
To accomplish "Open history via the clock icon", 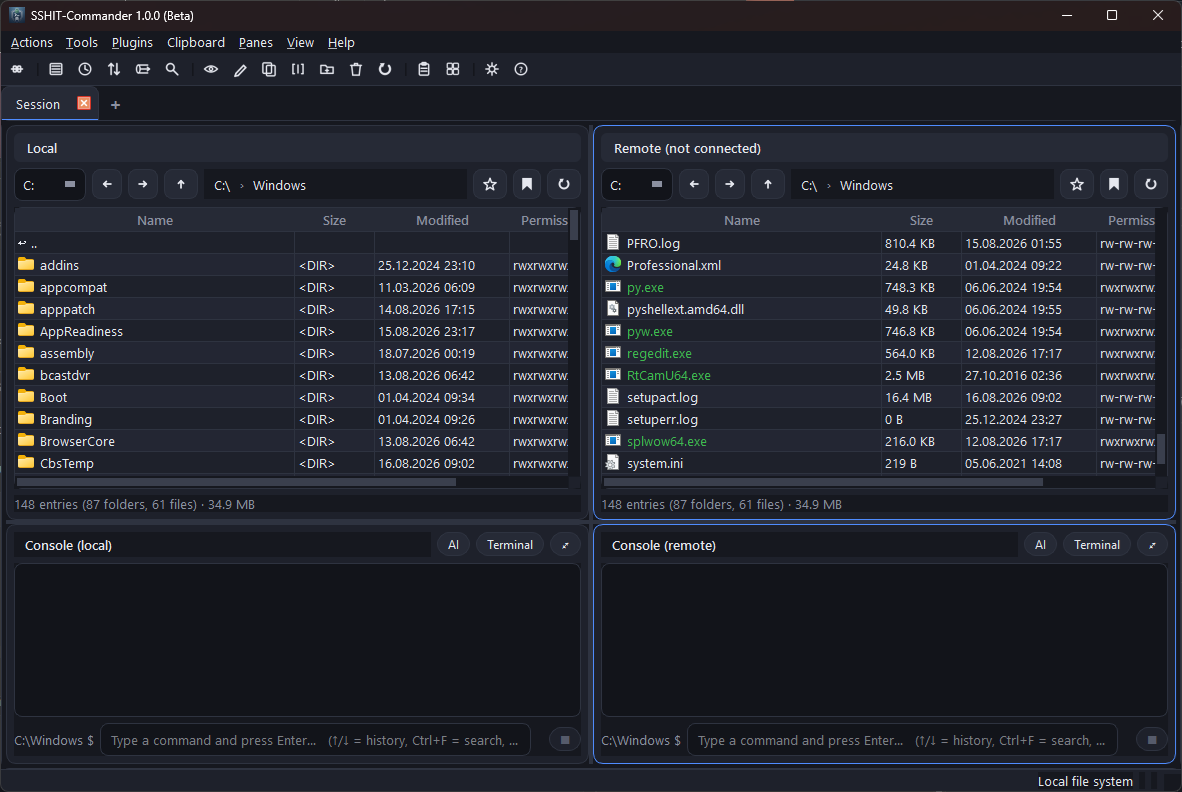I will tap(85, 69).
